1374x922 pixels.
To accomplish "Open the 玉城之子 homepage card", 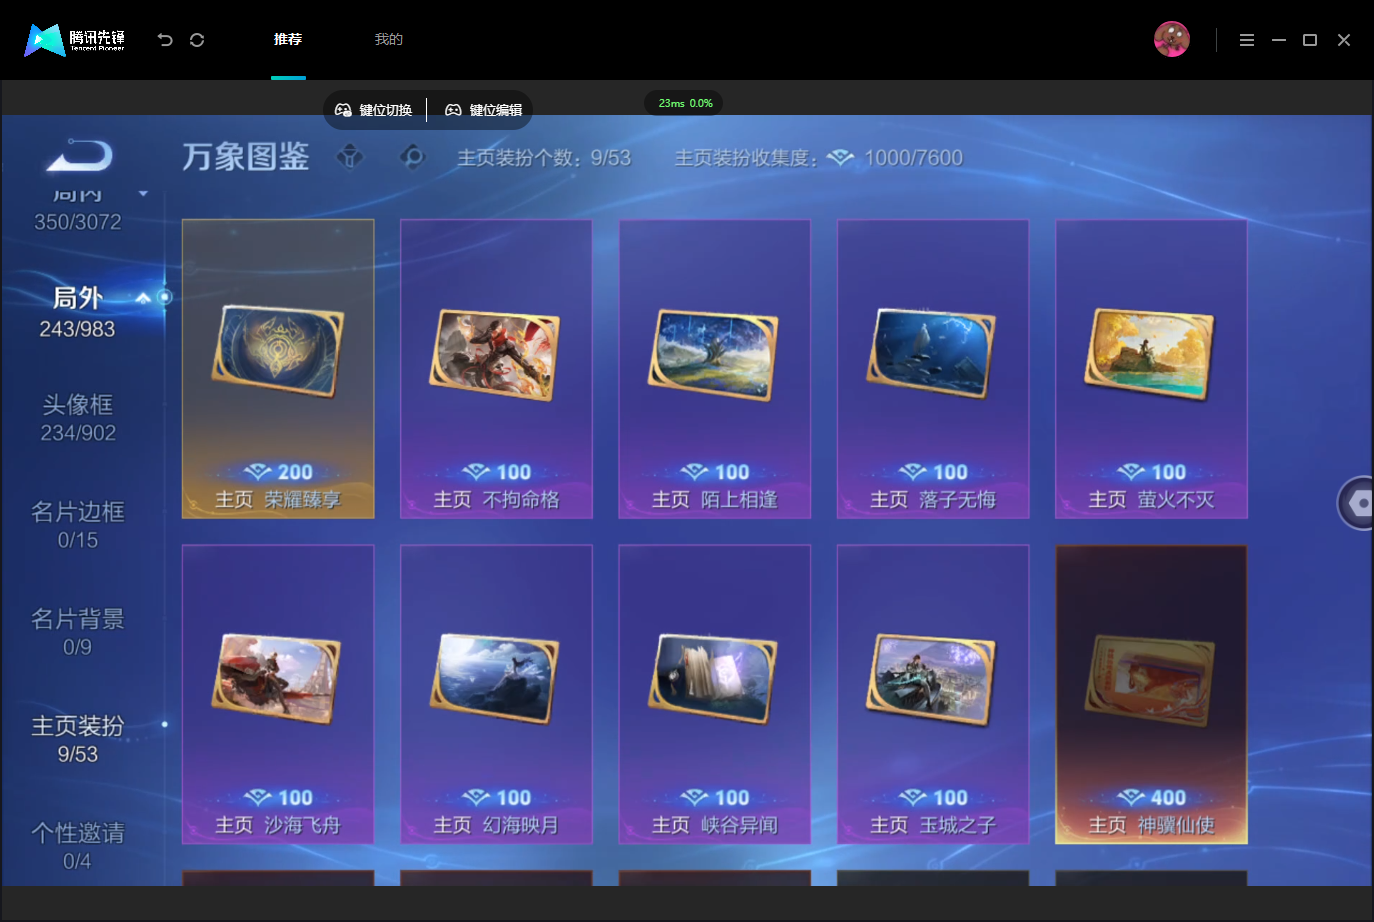I will [933, 694].
